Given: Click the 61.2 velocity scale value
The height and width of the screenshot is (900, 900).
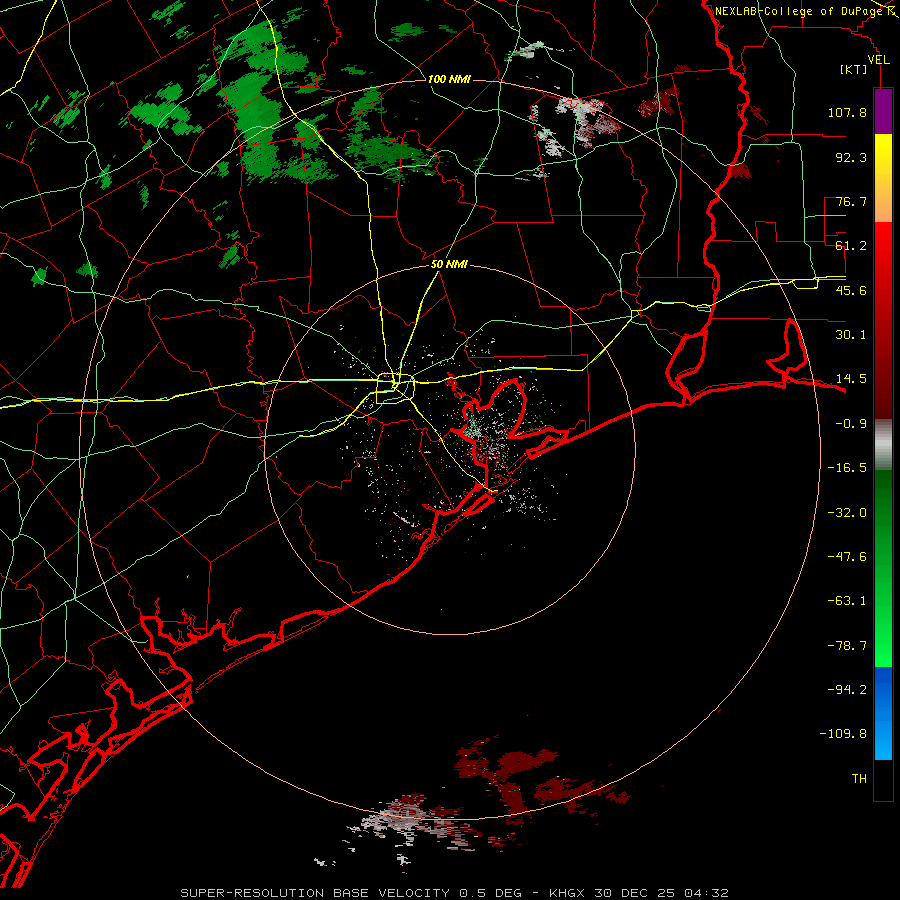Looking at the screenshot, I should pyautogui.click(x=851, y=246).
